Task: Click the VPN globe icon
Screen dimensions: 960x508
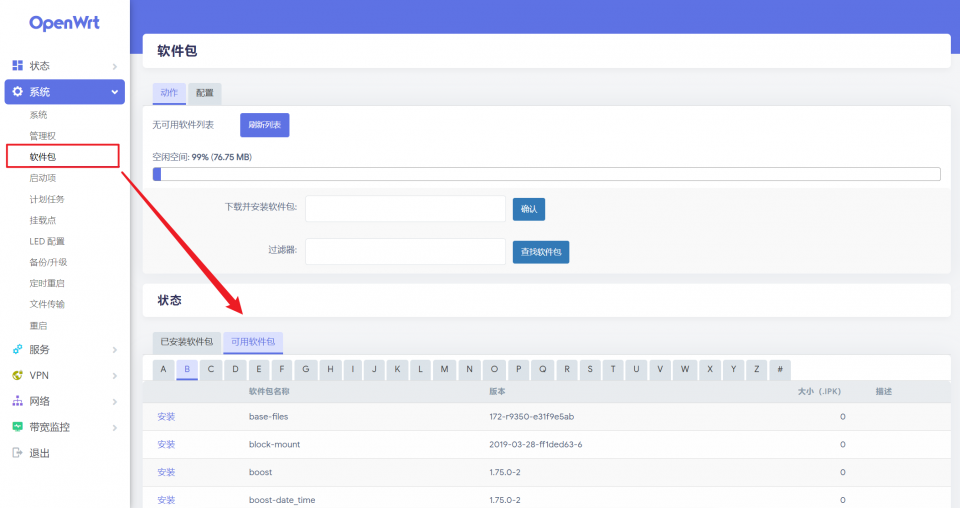Action: click(x=17, y=376)
